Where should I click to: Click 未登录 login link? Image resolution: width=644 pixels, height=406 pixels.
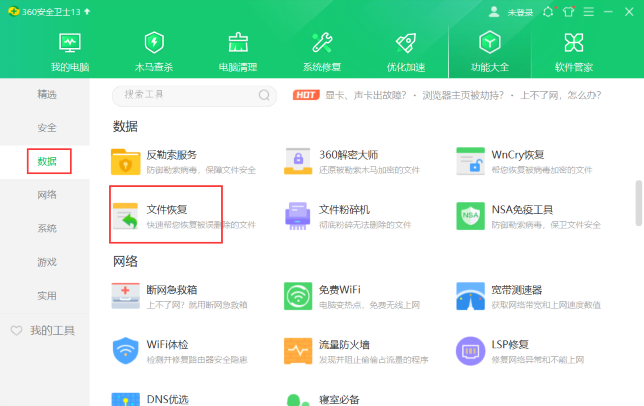(x=520, y=13)
